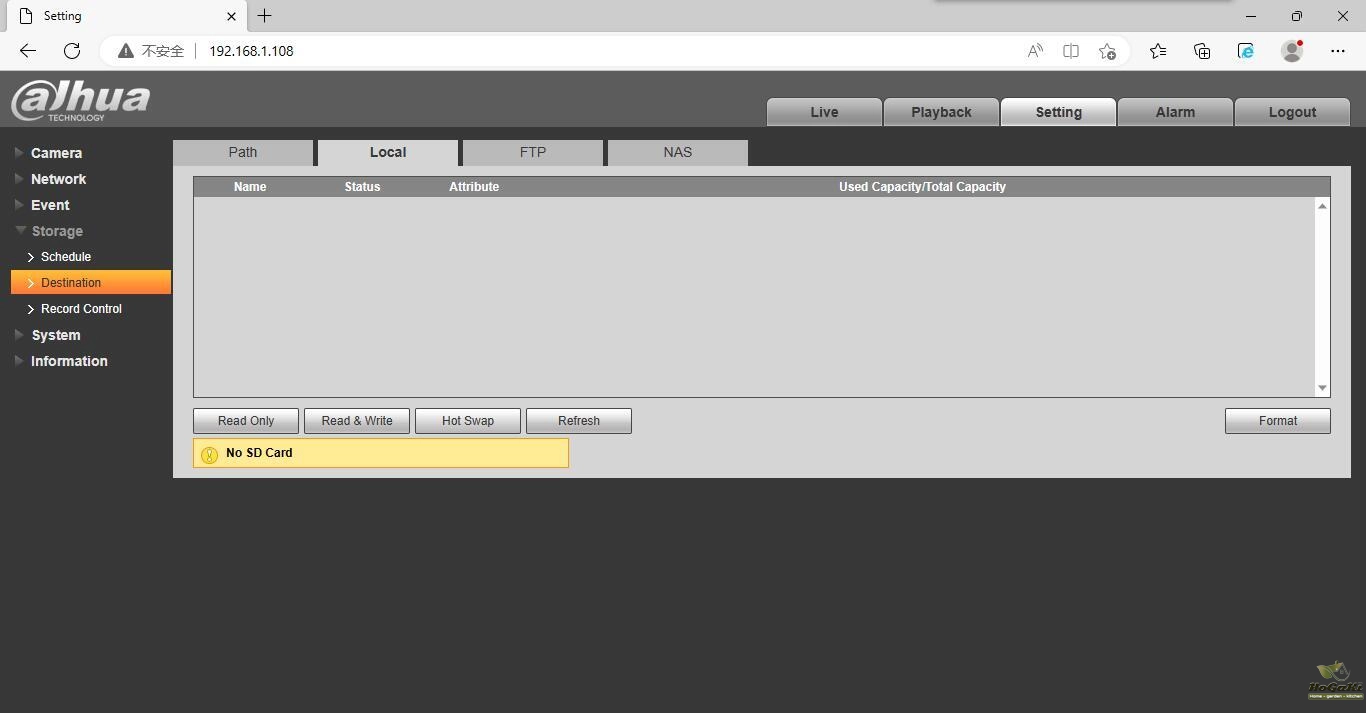
Task: Expand the Network menu section
Action: tap(58, 179)
